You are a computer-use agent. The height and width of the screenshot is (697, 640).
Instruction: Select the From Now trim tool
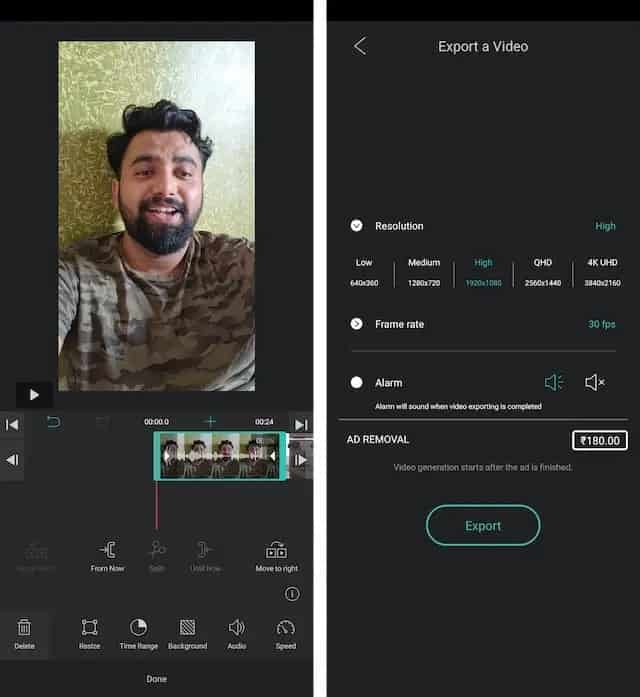click(107, 556)
